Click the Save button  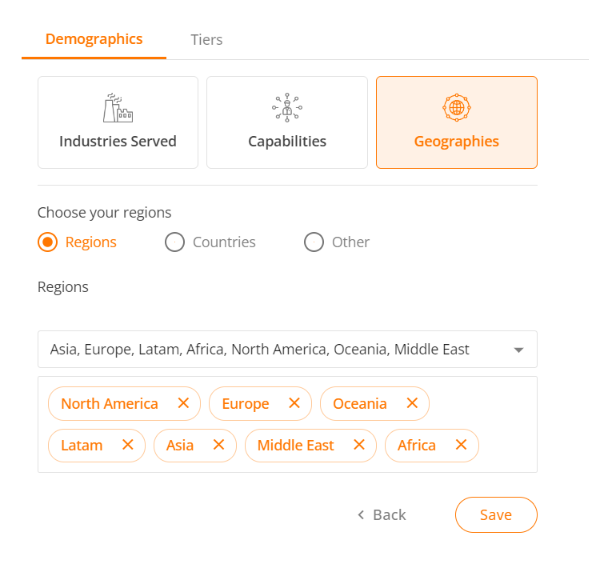496,515
